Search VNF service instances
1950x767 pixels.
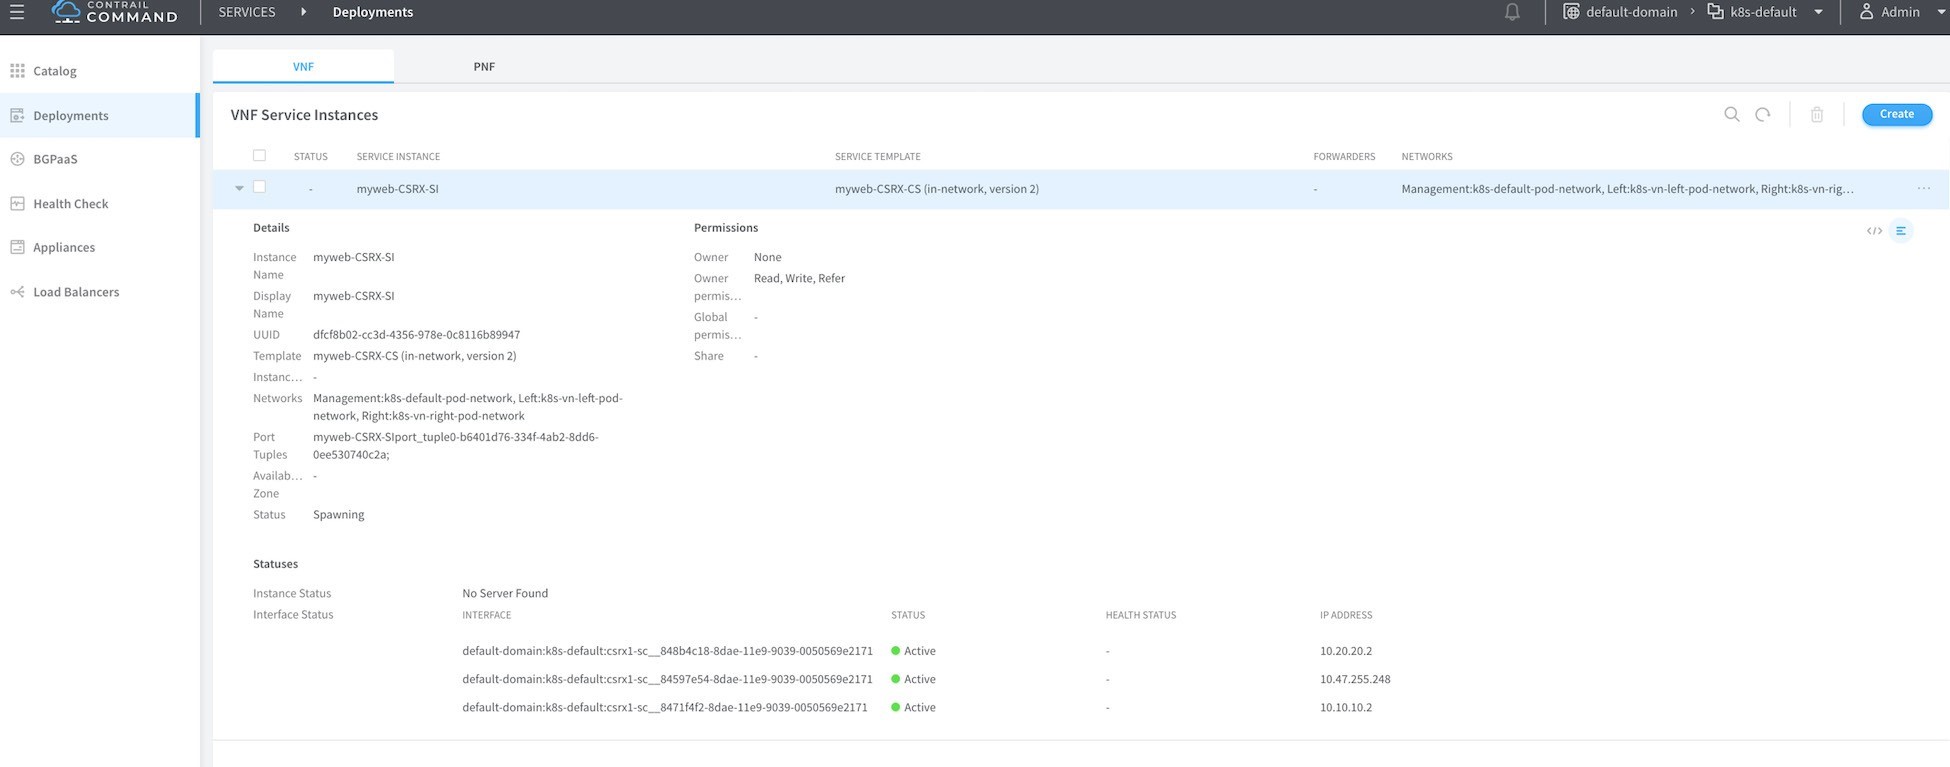(1732, 115)
